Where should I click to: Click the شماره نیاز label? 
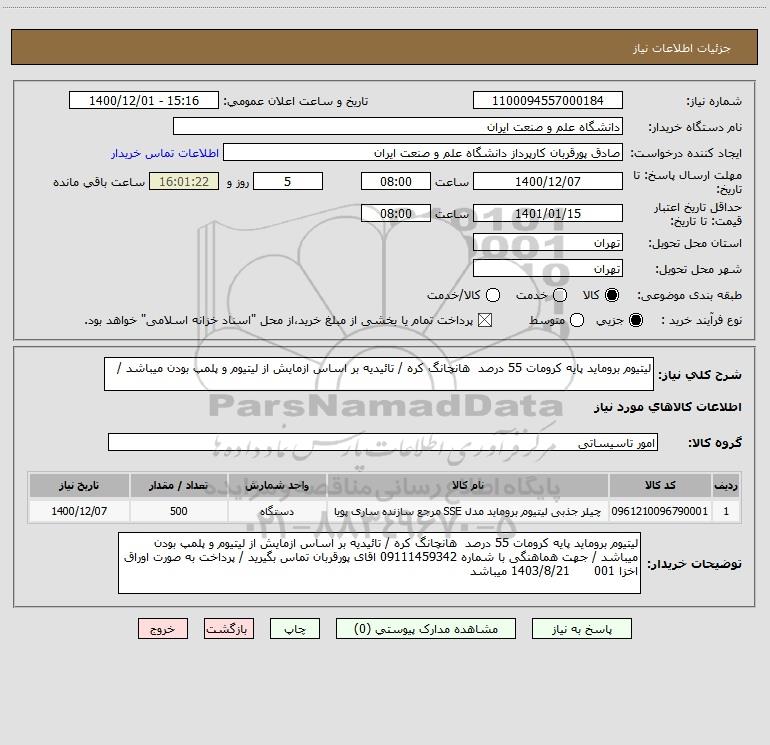[x=714, y=101]
